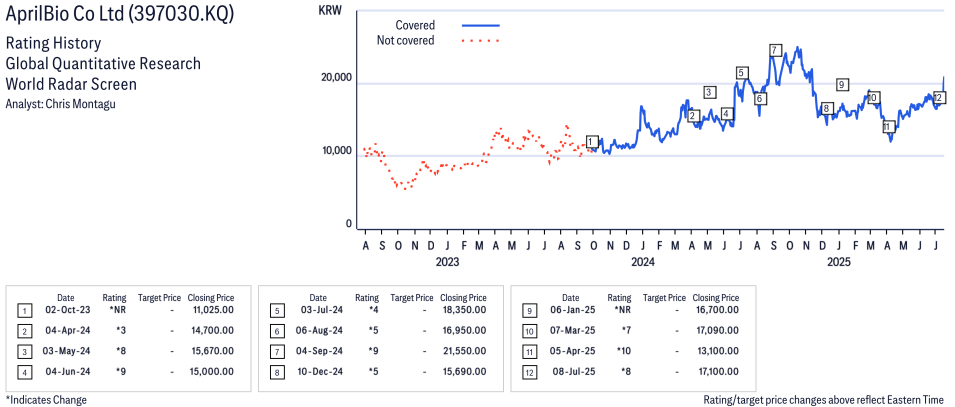Click closing price 14,700.00

pos(211,331)
